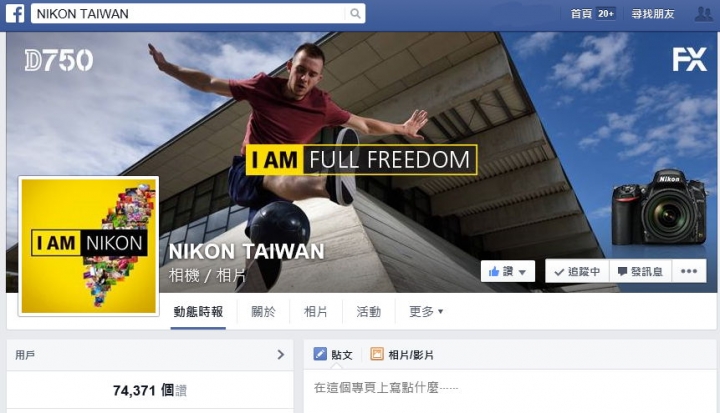
Task: Select the pencil 貼文 post icon
Action: (x=320, y=354)
